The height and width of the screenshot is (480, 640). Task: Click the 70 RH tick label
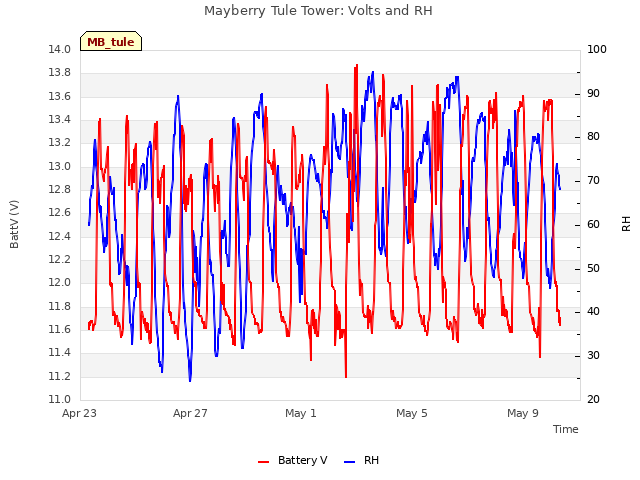pos(593,180)
